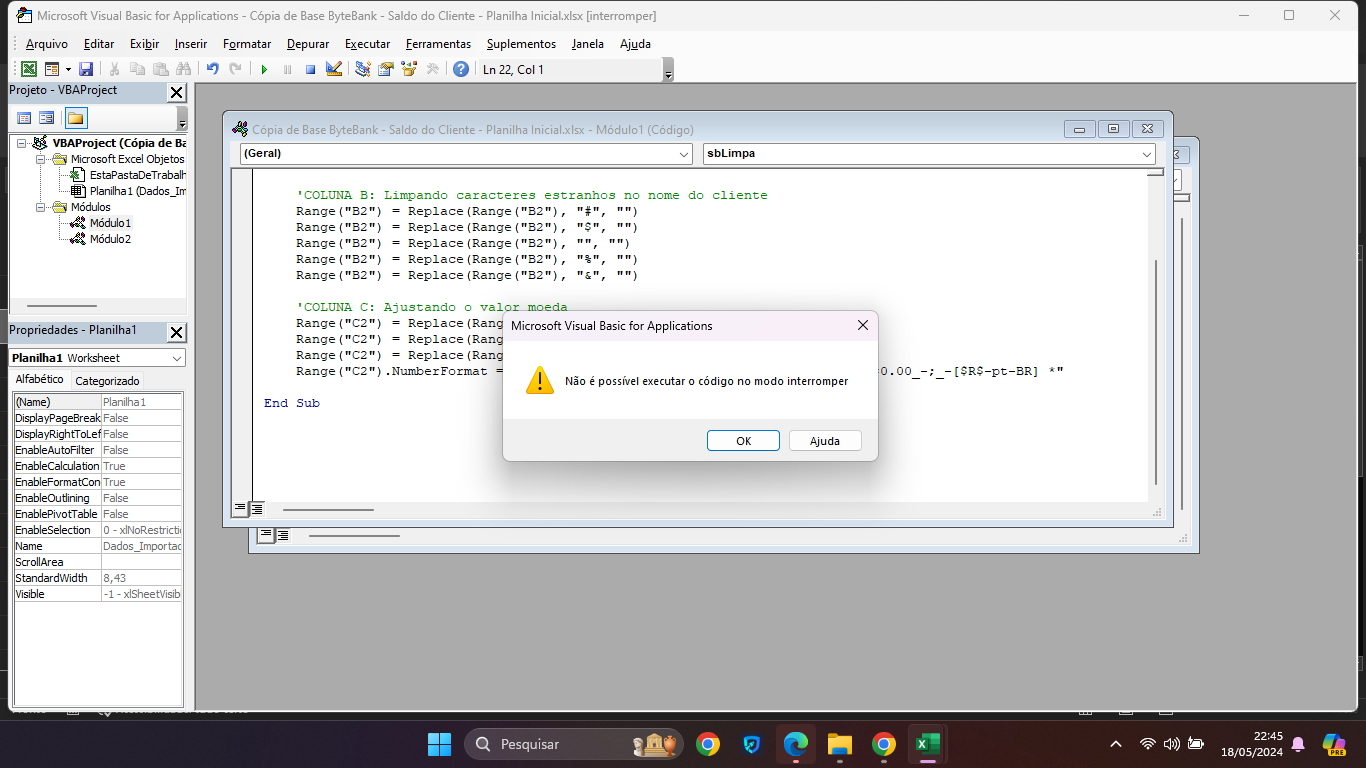Click OK in the error dialog

[x=743, y=441]
